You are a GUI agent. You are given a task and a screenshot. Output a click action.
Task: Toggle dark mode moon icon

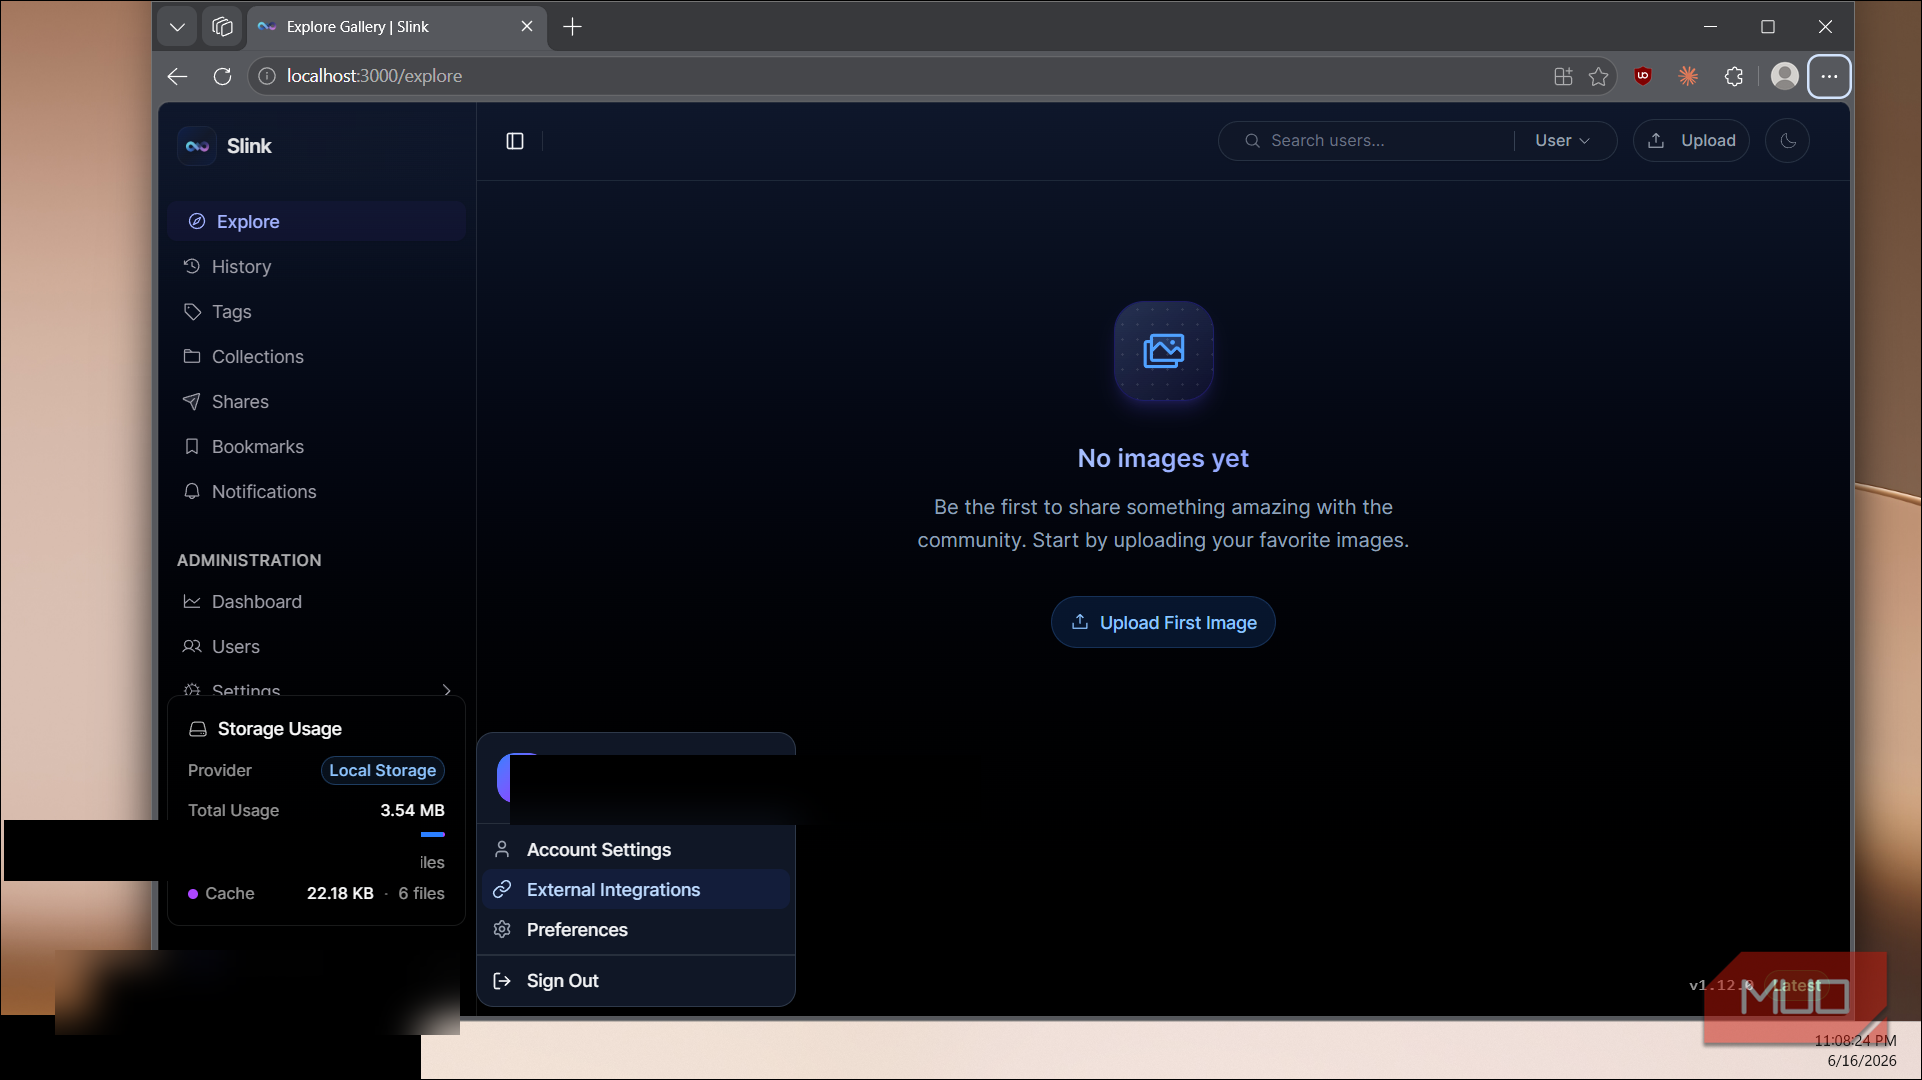tap(1787, 141)
